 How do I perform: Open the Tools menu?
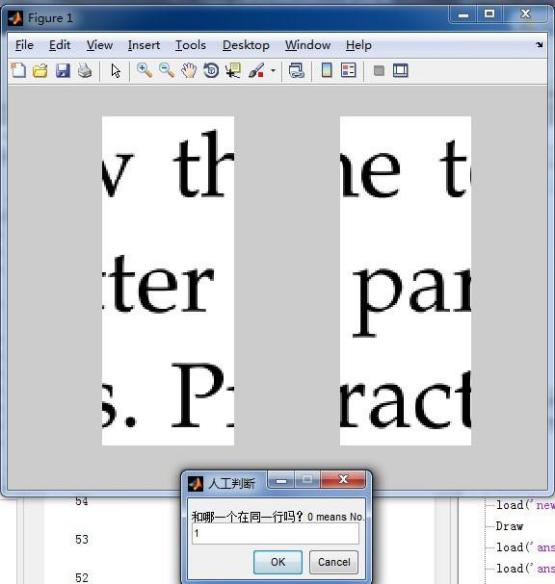click(191, 45)
